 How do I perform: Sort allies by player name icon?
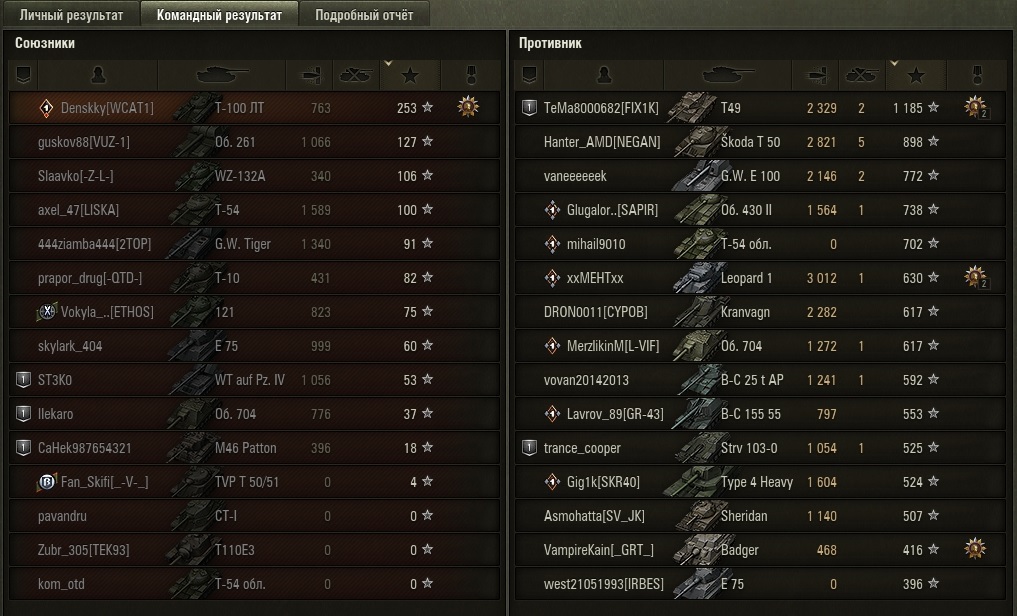(x=98, y=75)
